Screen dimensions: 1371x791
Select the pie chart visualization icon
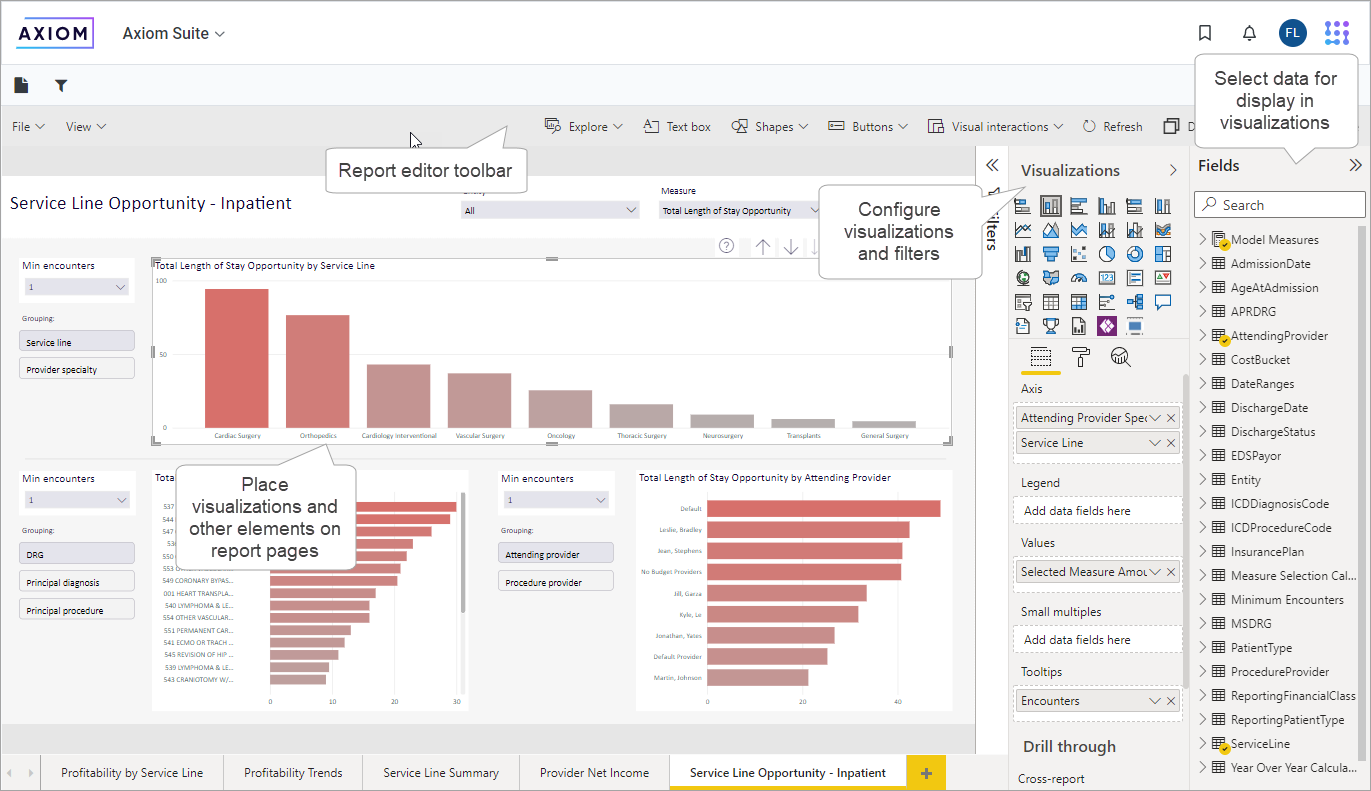click(x=1107, y=254)
